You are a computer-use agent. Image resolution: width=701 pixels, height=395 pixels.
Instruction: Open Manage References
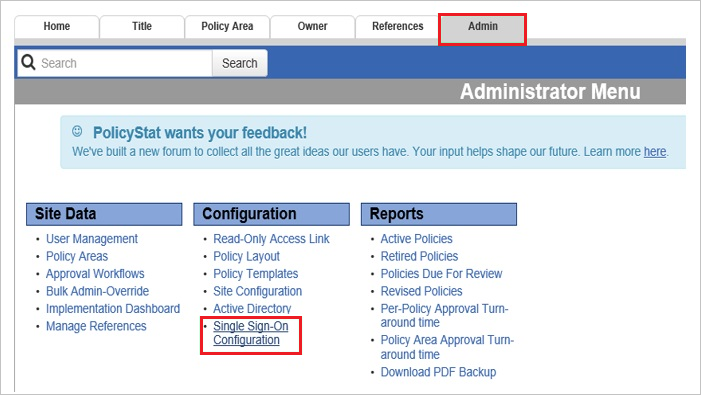(96, 326)
